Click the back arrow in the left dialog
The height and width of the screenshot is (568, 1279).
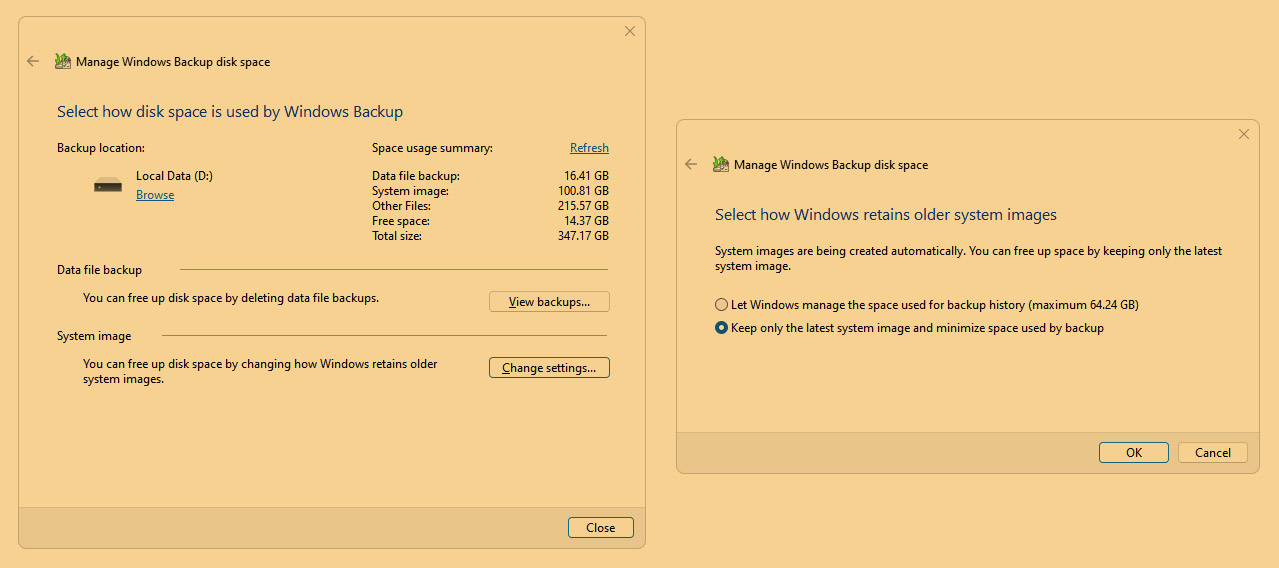coord(33,61)
